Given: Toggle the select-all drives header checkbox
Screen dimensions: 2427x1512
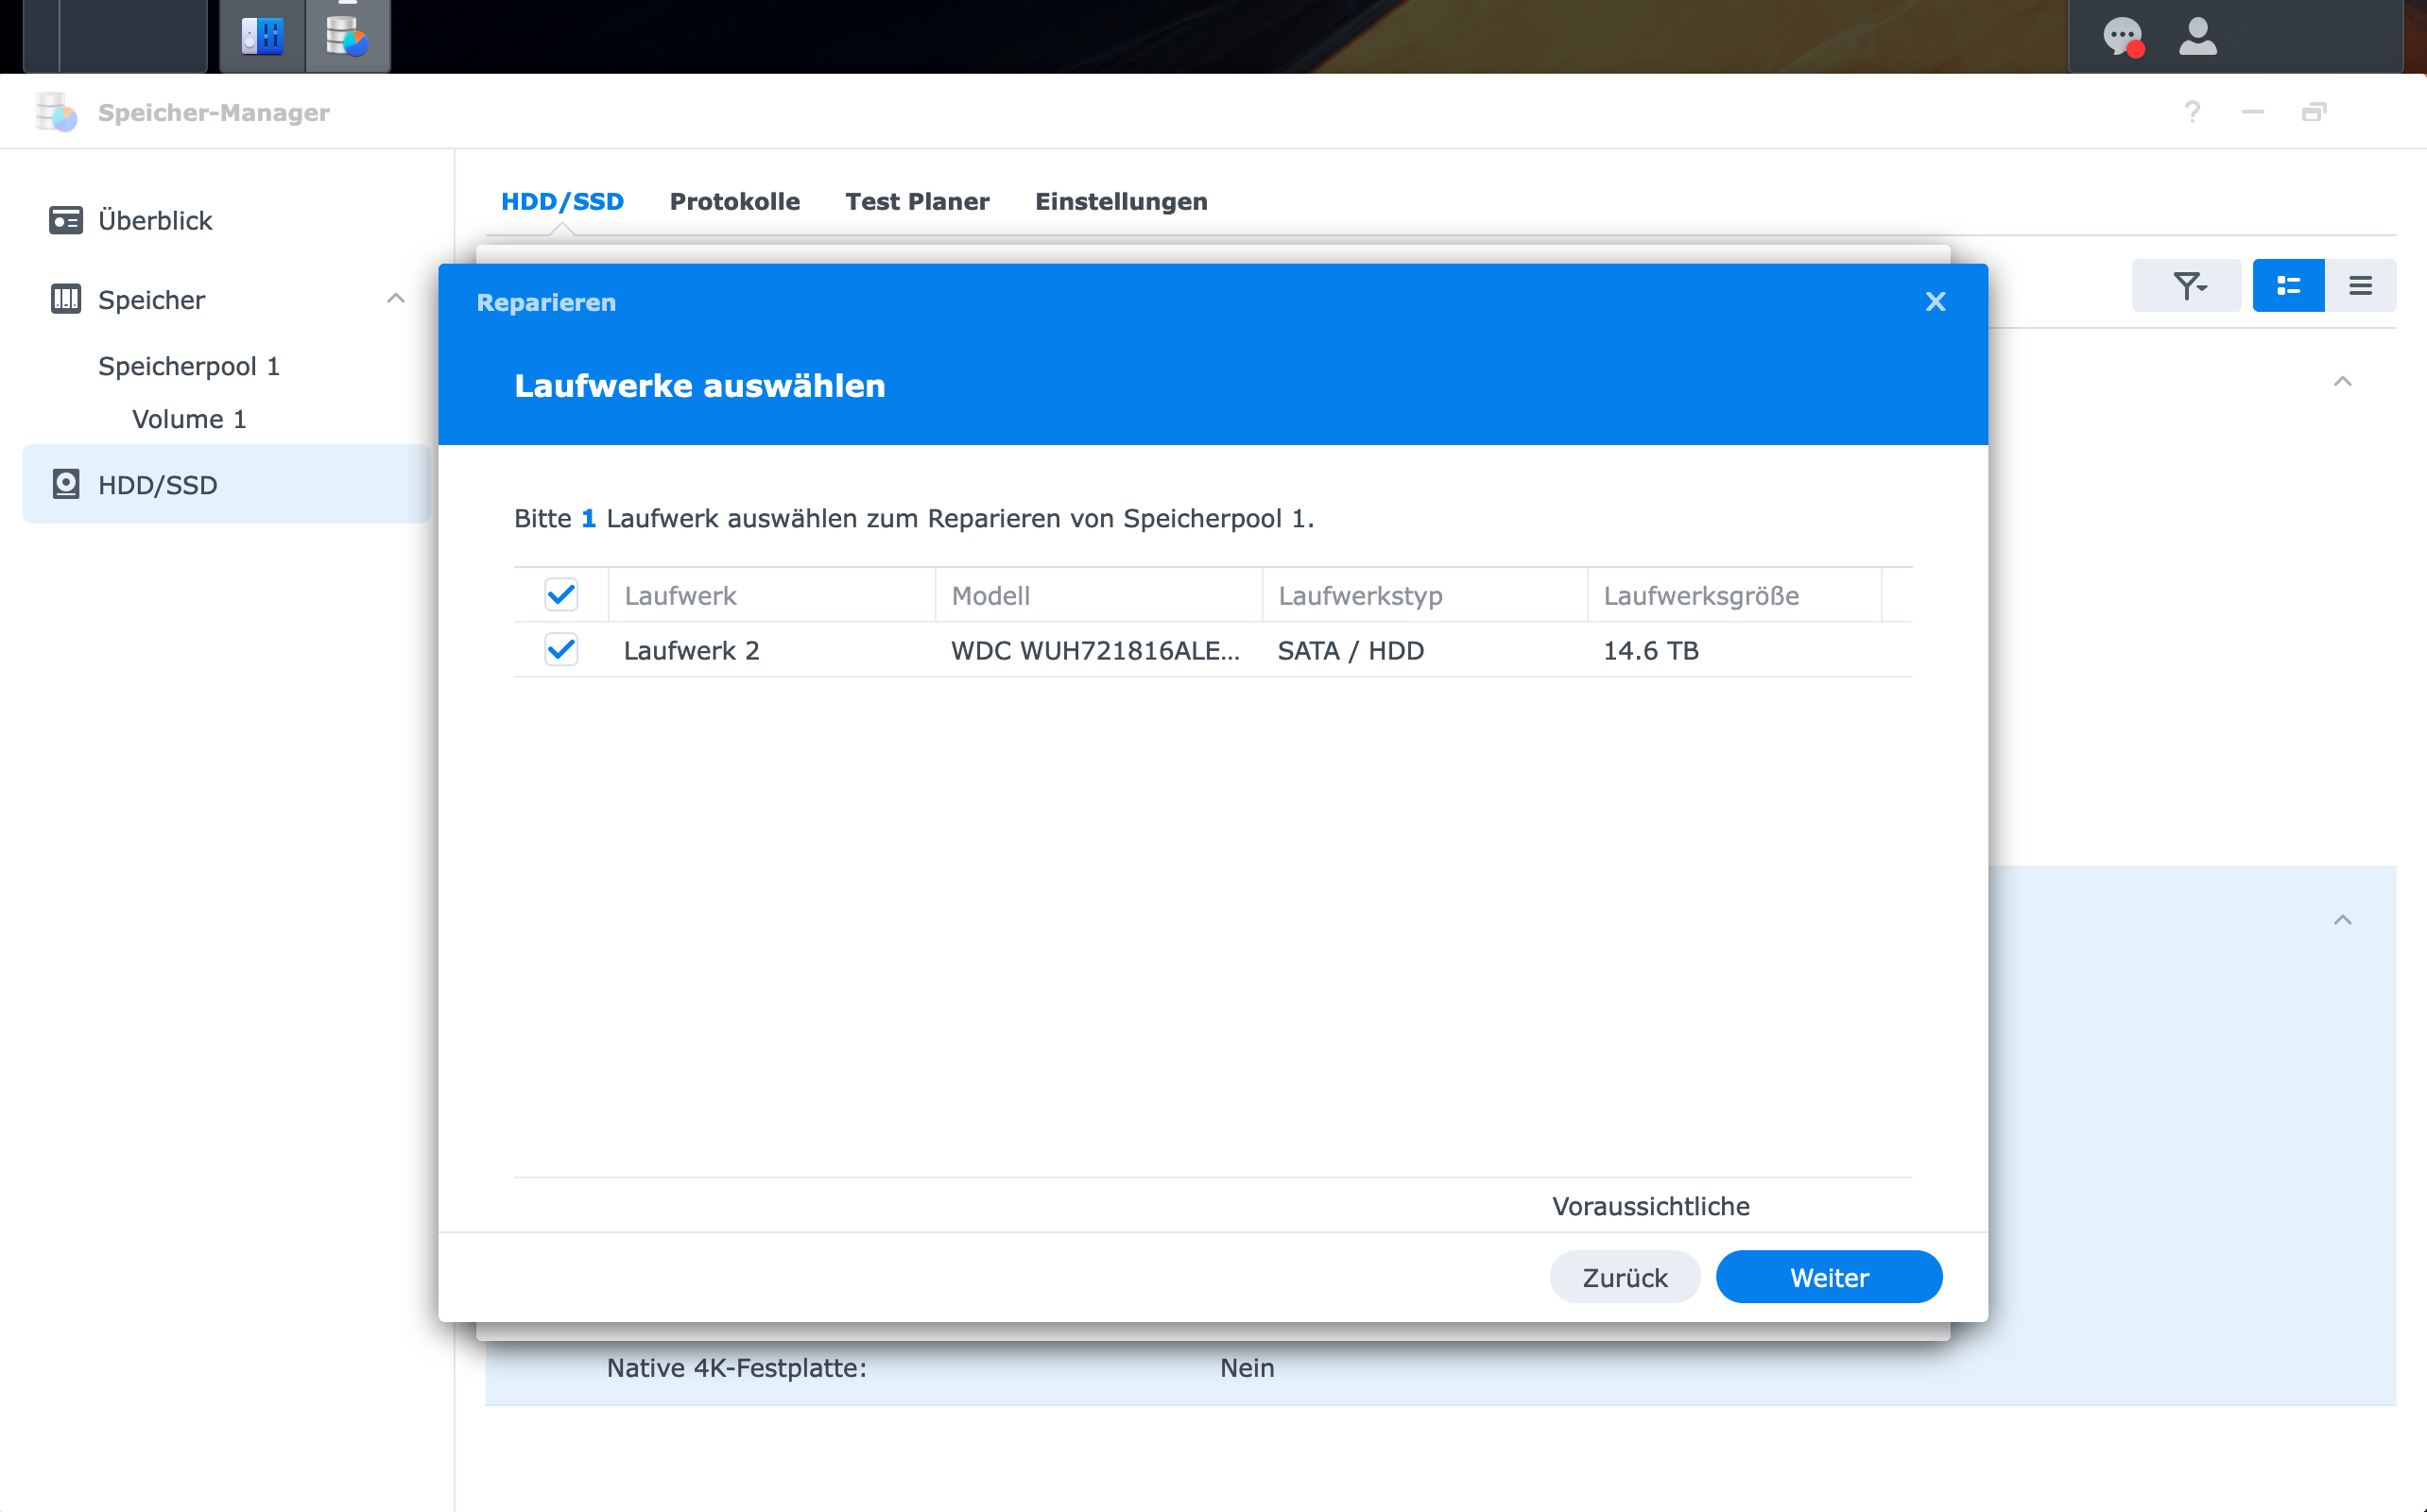Looking at the screenshot, I should [x=561, y=595].
